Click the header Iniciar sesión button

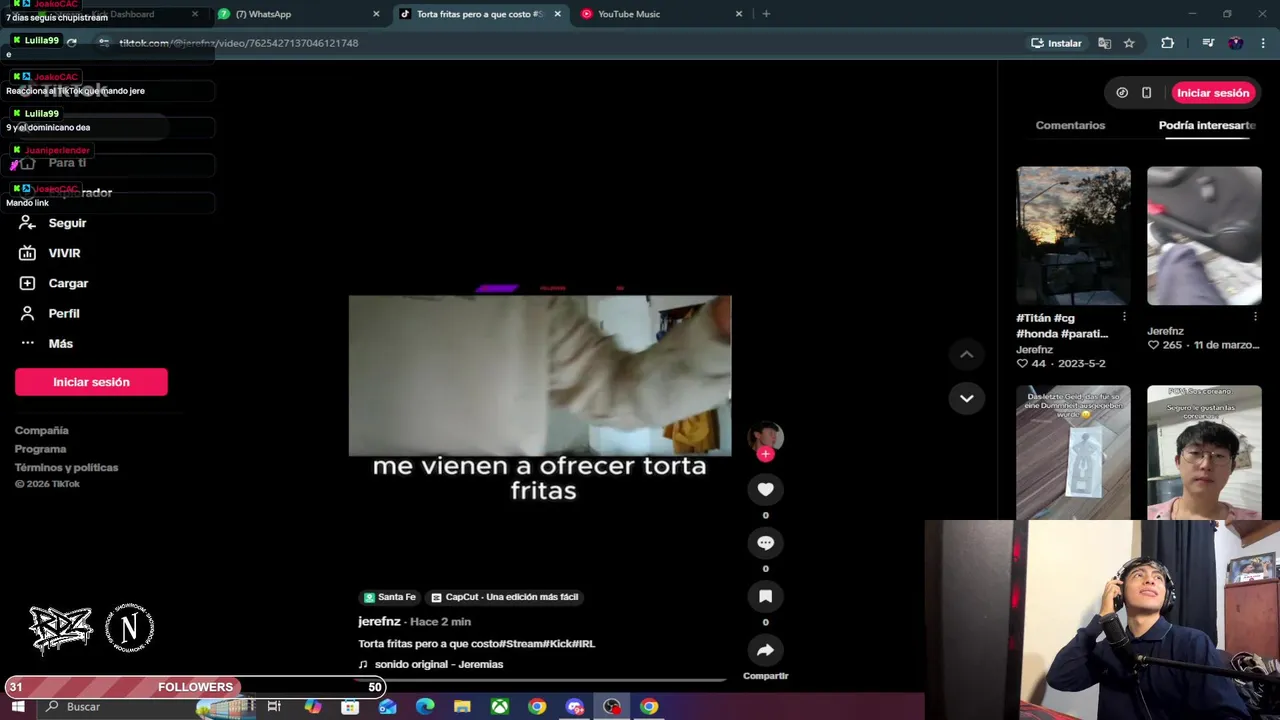coord(1213,93)
